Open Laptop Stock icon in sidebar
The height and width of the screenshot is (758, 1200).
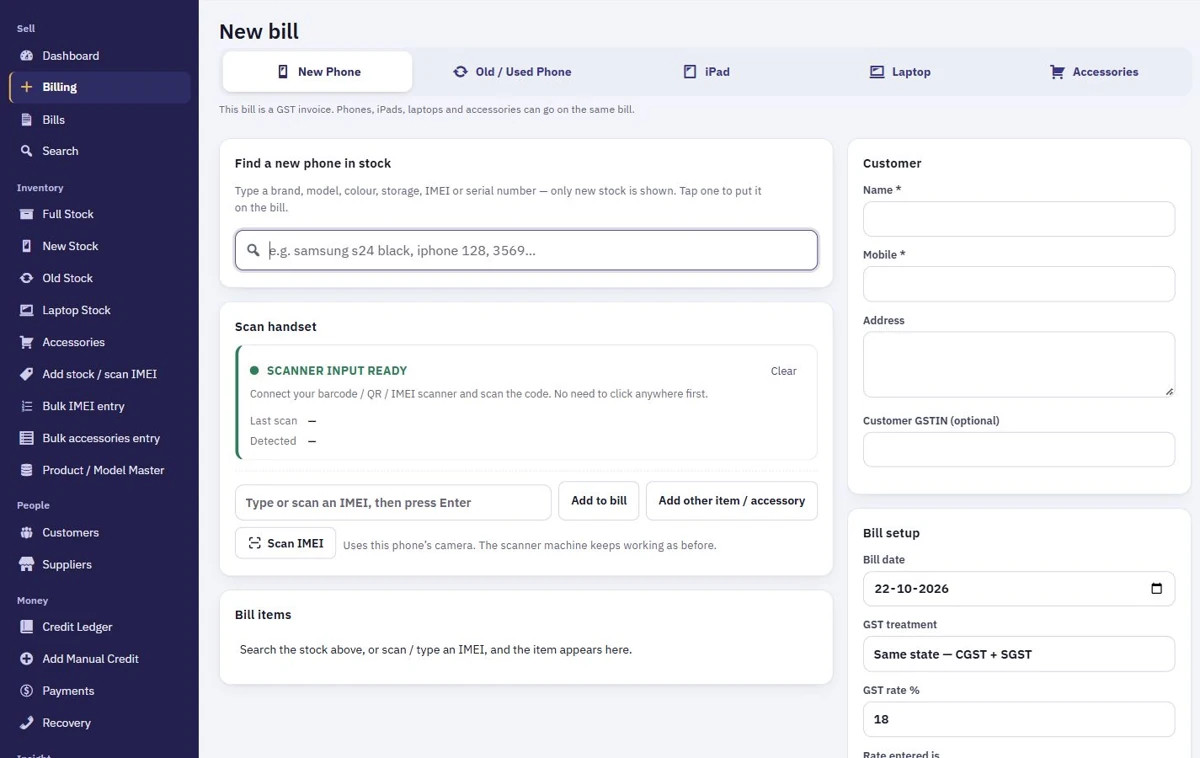[x=26, y=310]
